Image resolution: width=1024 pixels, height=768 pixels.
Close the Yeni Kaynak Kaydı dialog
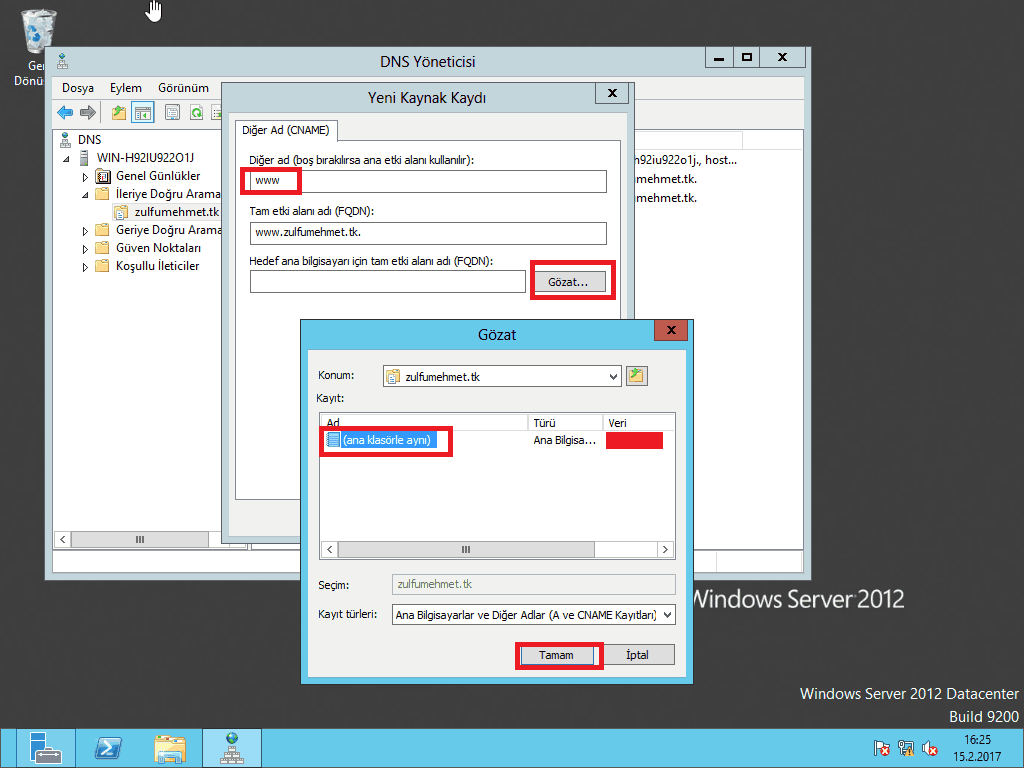[x=612, y=93]
